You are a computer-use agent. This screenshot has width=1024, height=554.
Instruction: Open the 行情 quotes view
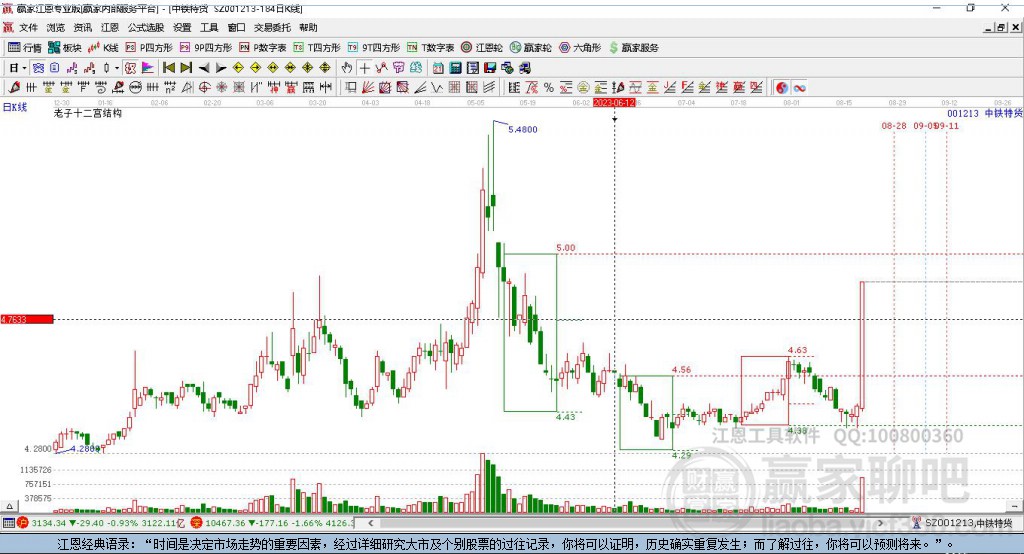[x=24, y=48]
